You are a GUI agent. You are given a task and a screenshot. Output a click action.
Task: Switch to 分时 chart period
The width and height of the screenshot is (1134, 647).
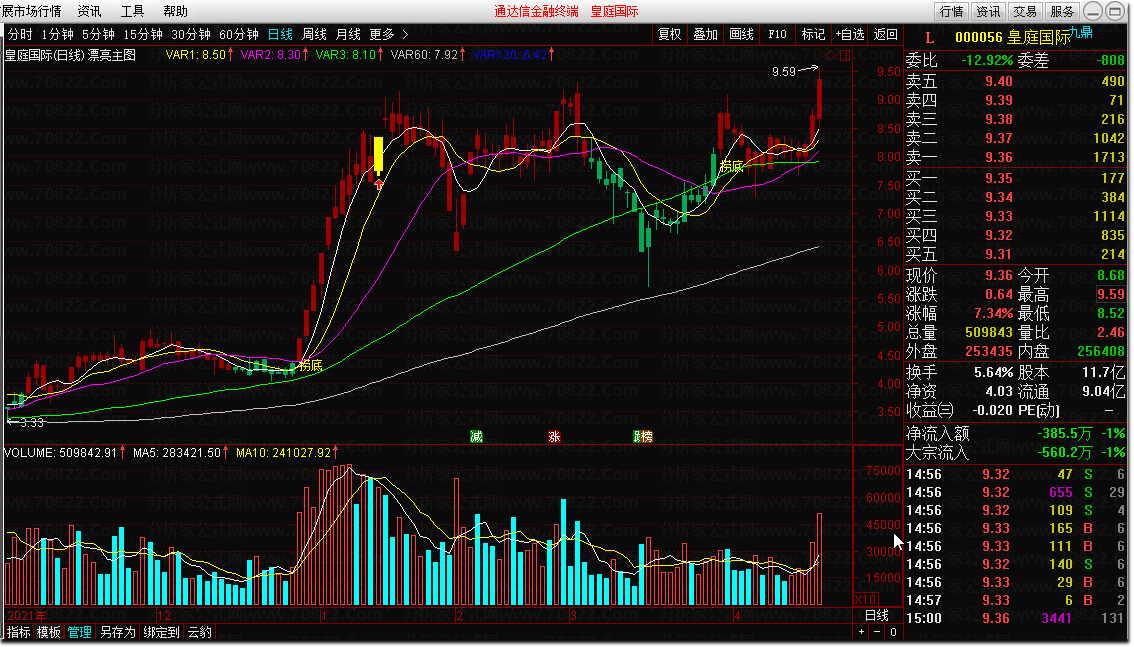(x=20, y=35)
